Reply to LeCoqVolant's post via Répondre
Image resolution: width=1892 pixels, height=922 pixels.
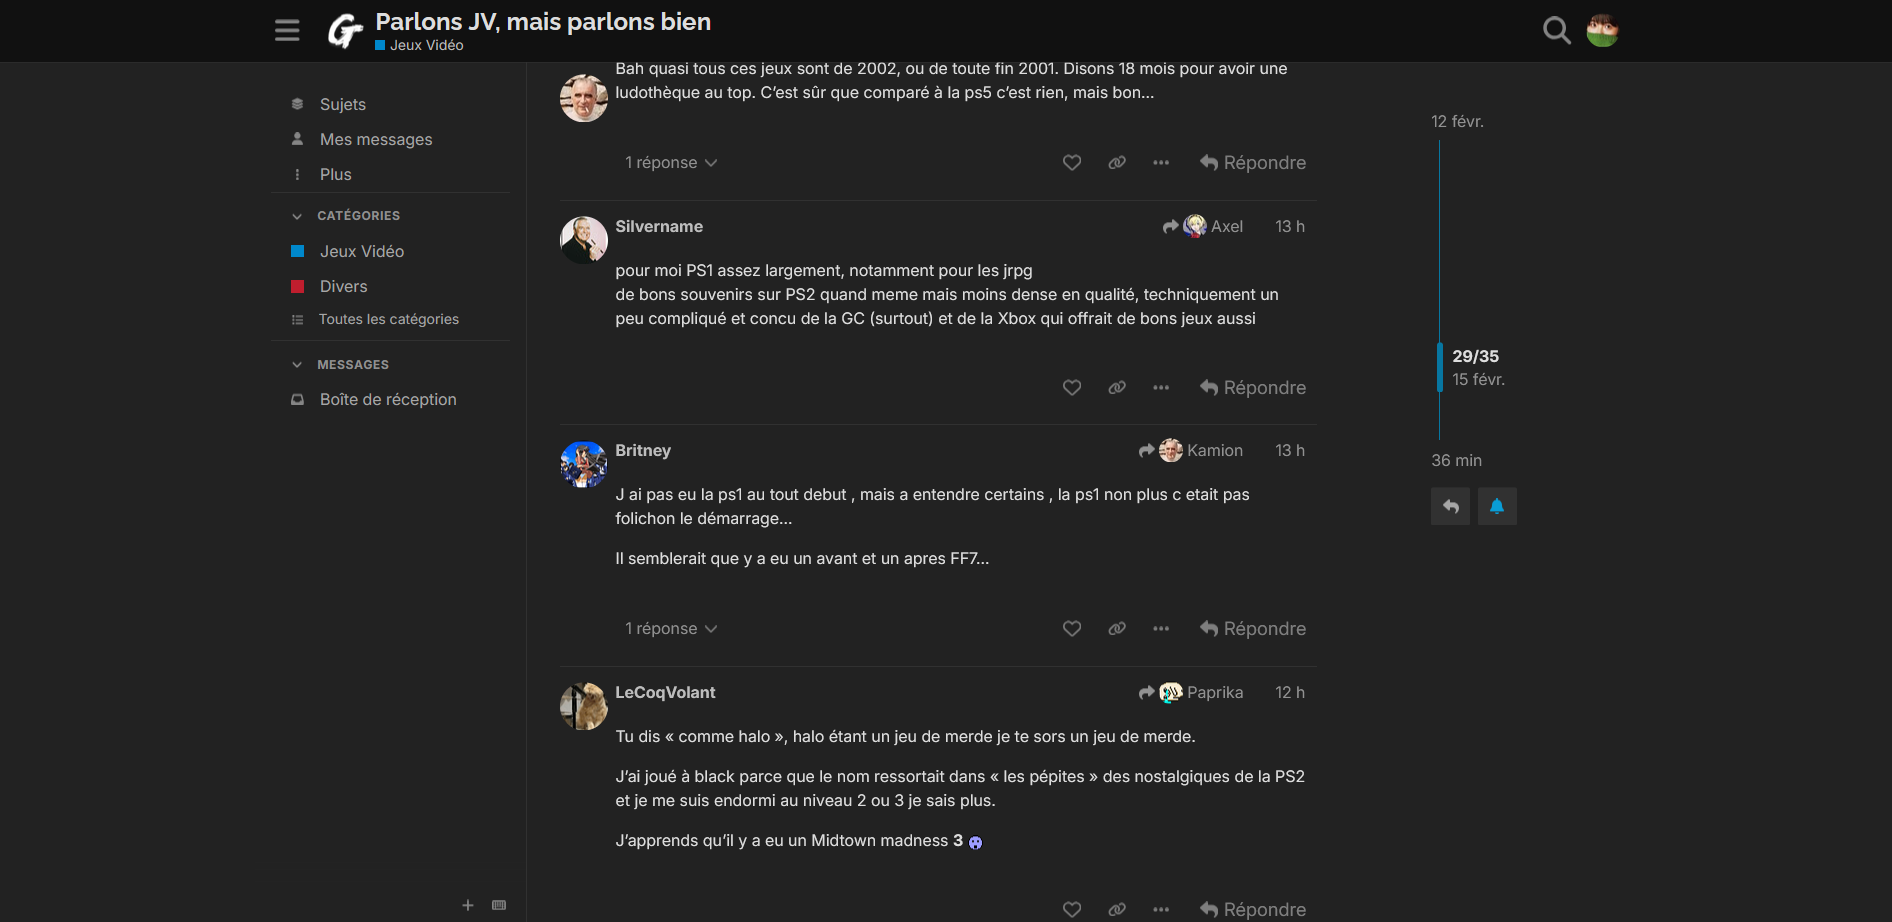click(x=1253, y=909)
